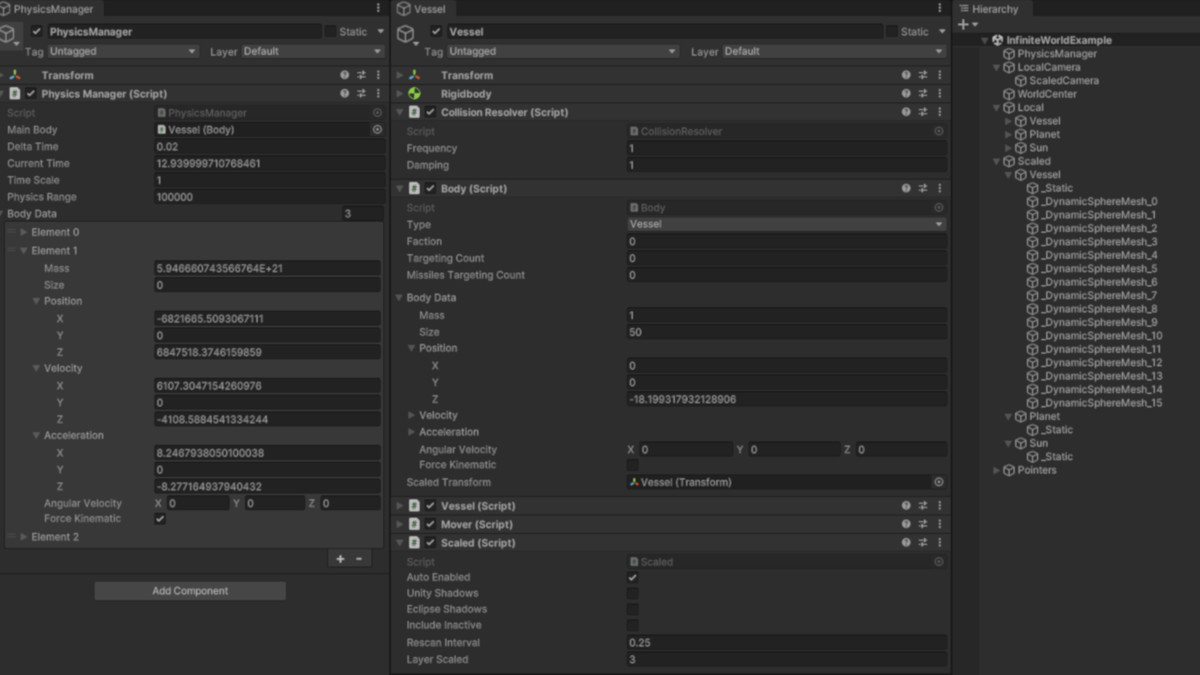Open help for Transform in PhysicsManager inspector

tap(345, 75)
